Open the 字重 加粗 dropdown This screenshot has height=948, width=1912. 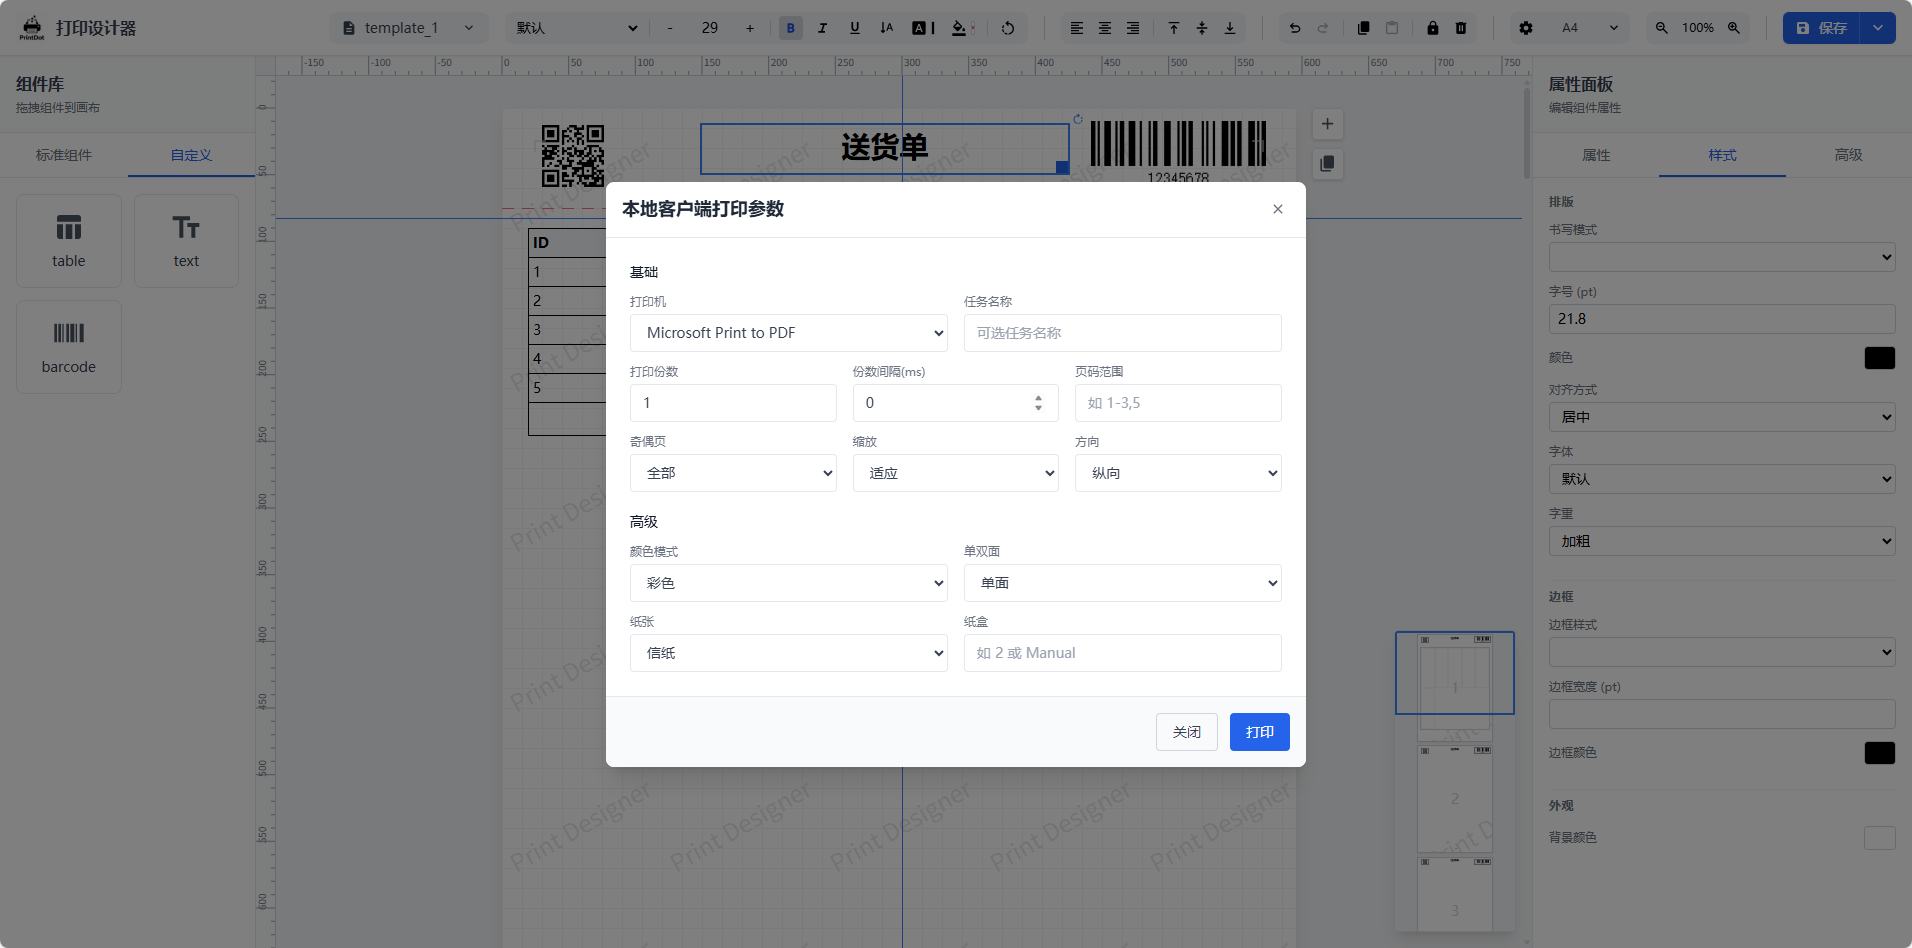click(1722, 541)
